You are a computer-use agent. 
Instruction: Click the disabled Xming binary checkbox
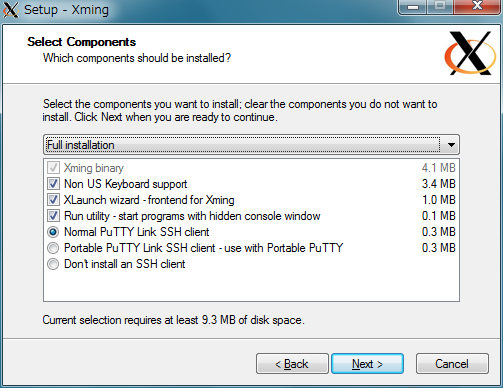[x=53, y=168]
